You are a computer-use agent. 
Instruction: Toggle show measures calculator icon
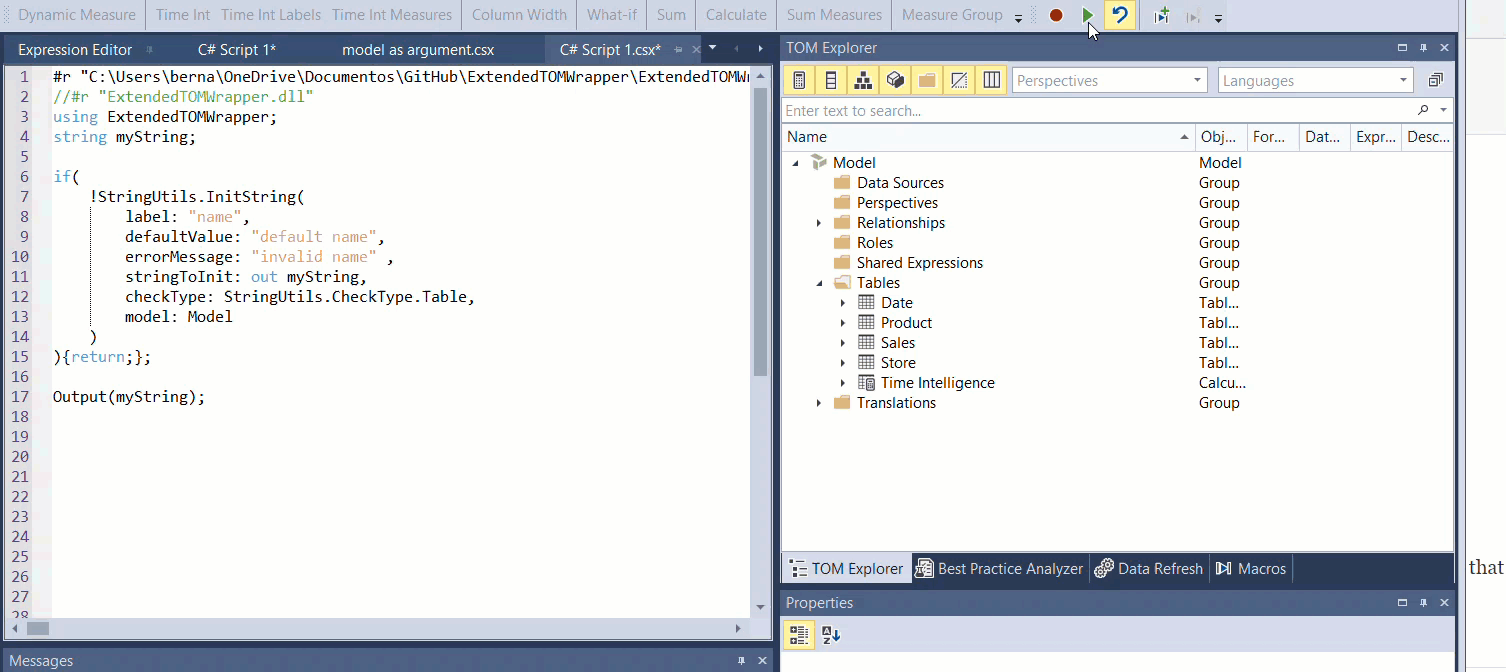[x=799, y=81]
